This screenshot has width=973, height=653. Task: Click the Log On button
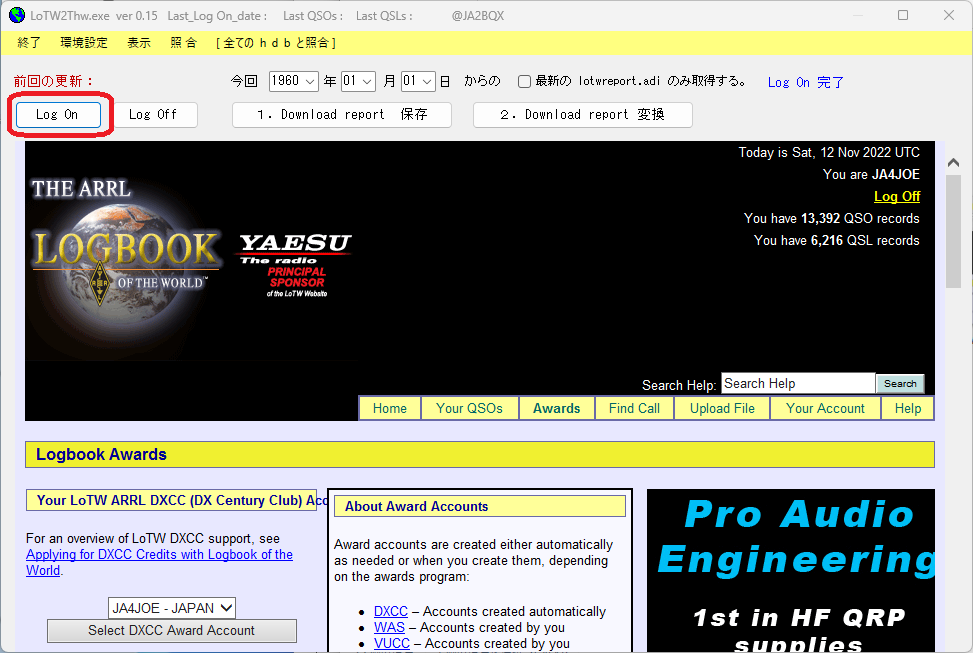click(x=58, y=115)
